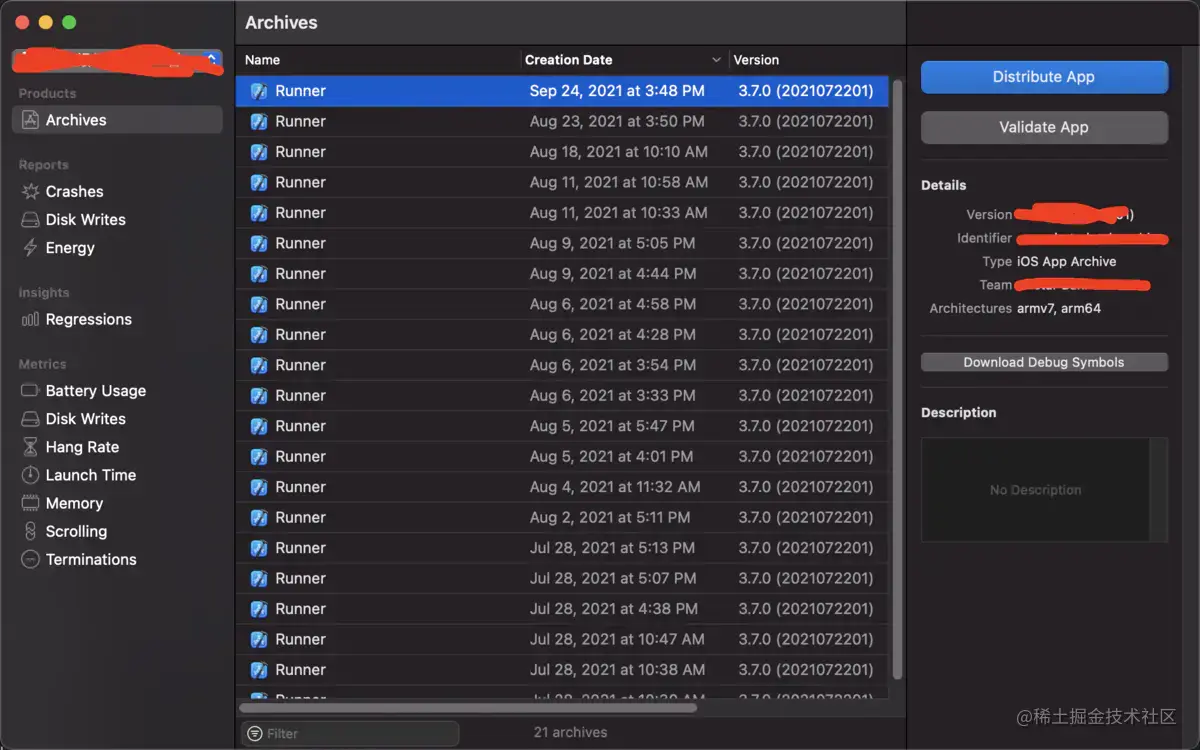Click the Runner icon dated Aug 5 at 5:47 PM
Screen dimensions: 1200x750
tap(259, 426)
